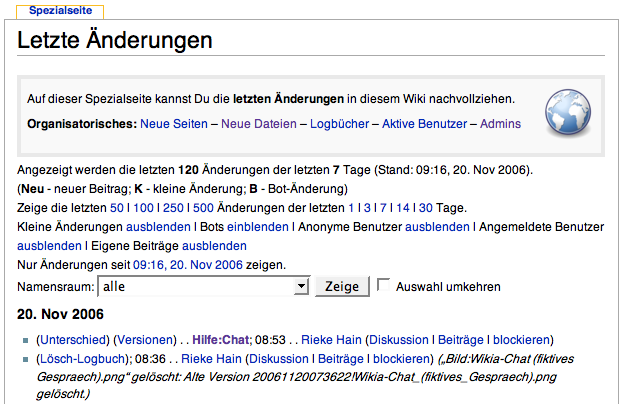Open Unterschied for Hilfe:Chat entry
This screenshot has width=624, height=404.
tap(73, 340)
